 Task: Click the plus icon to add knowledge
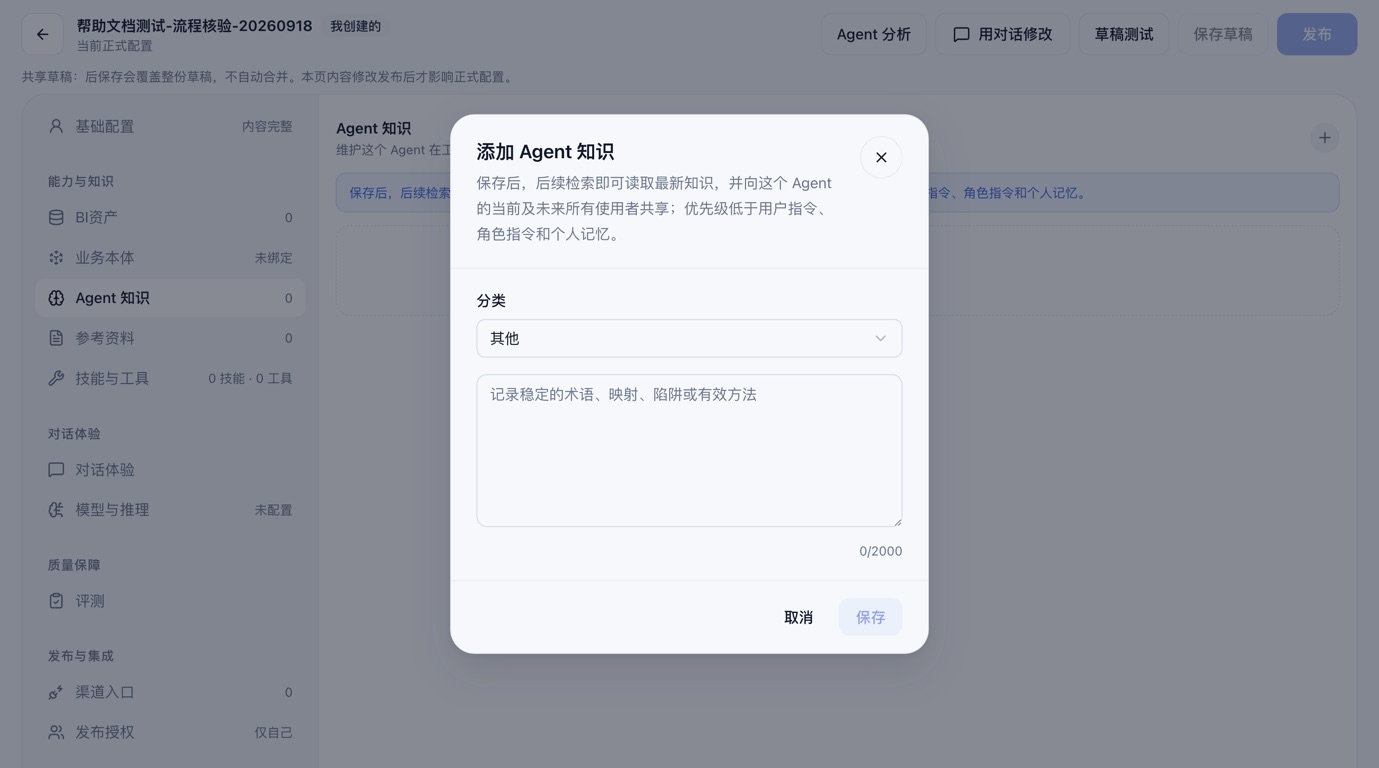pyautogui.click(x=1324, y=138)
